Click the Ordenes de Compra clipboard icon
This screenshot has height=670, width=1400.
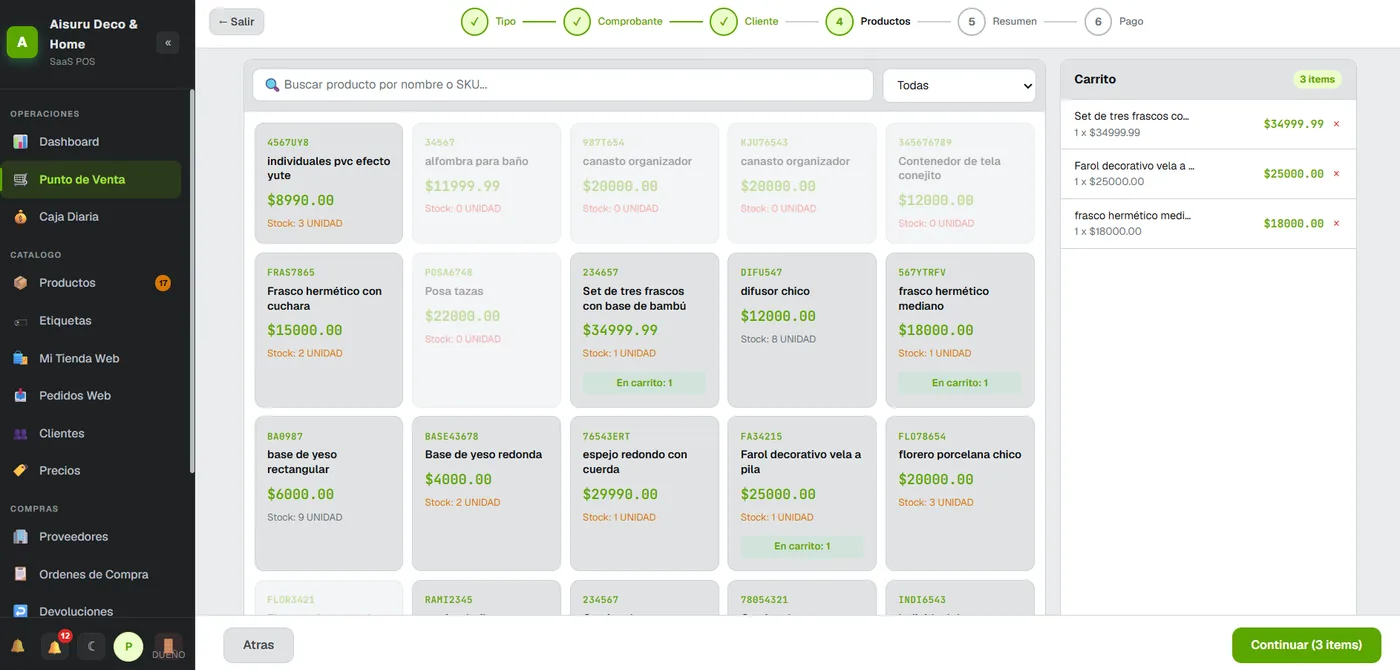[x=20, y=574]
